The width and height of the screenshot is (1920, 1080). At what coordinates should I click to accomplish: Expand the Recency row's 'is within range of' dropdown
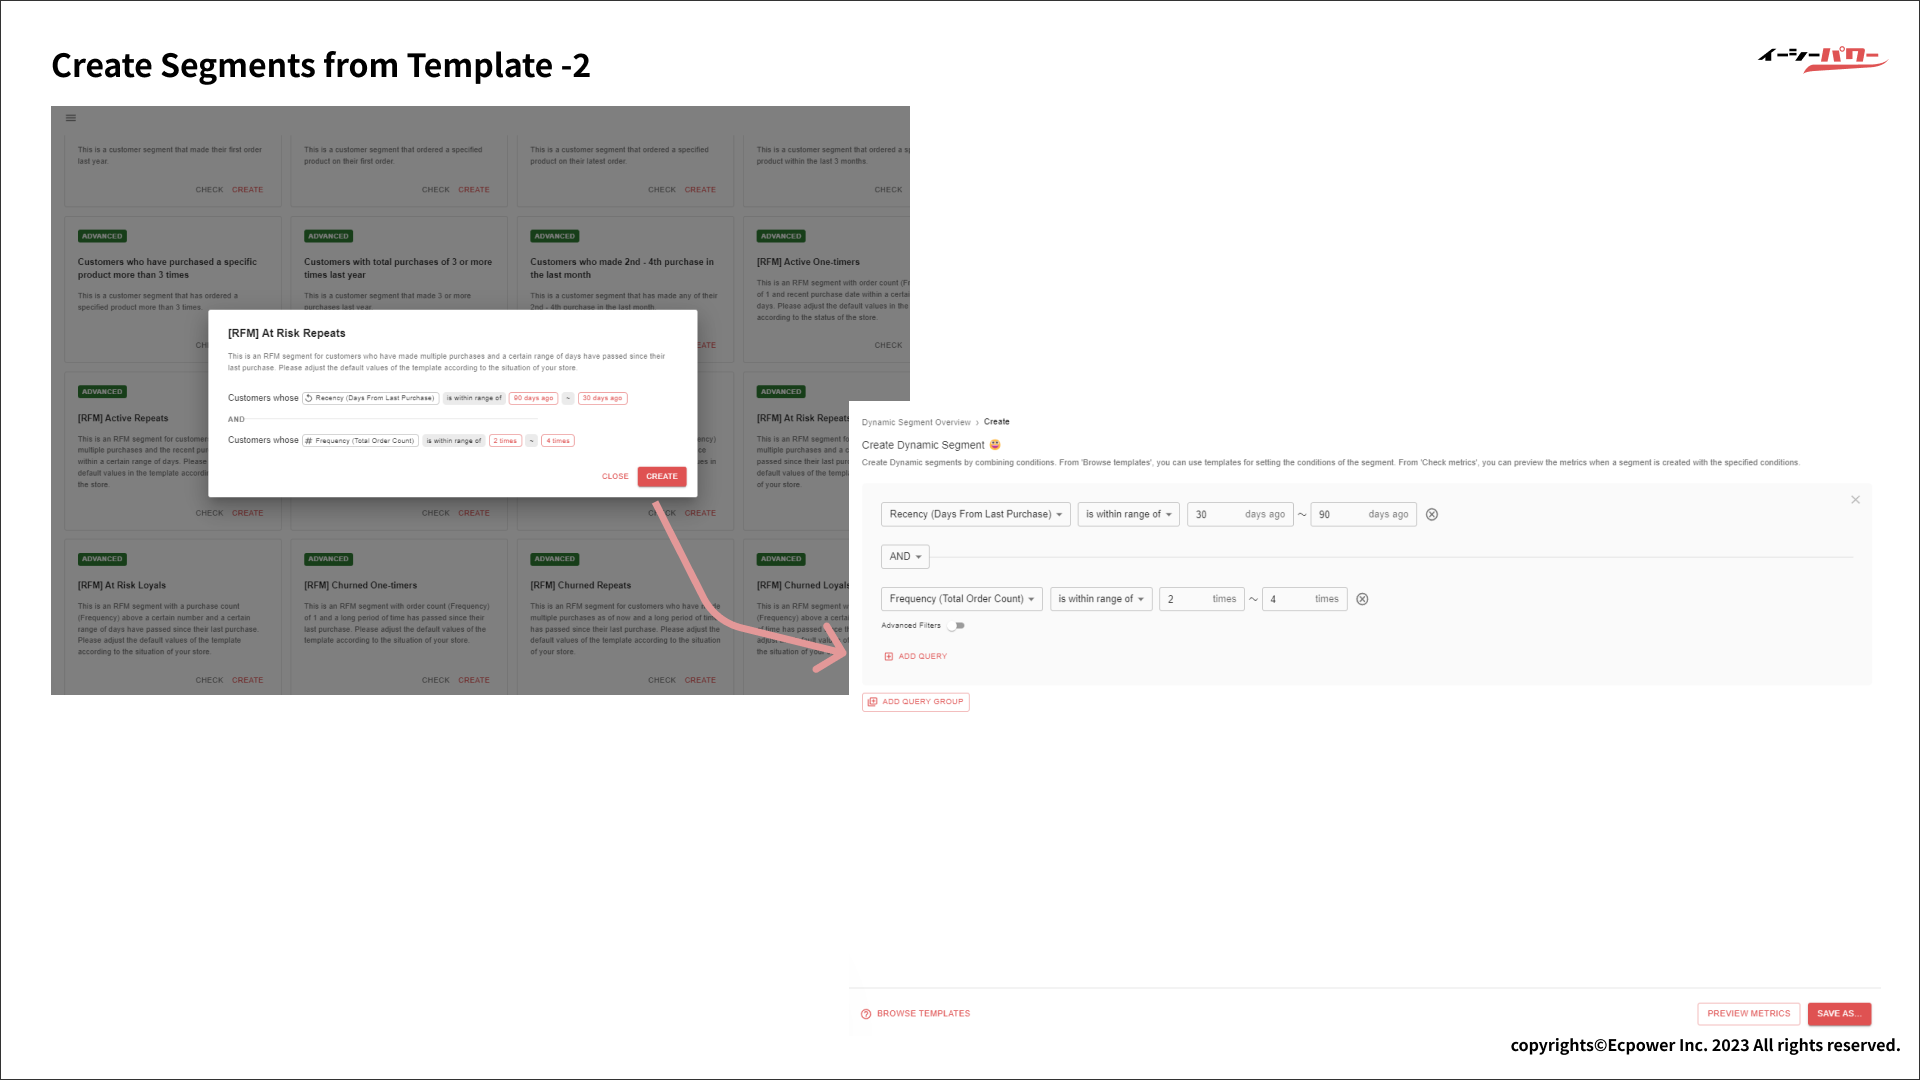1128,515
